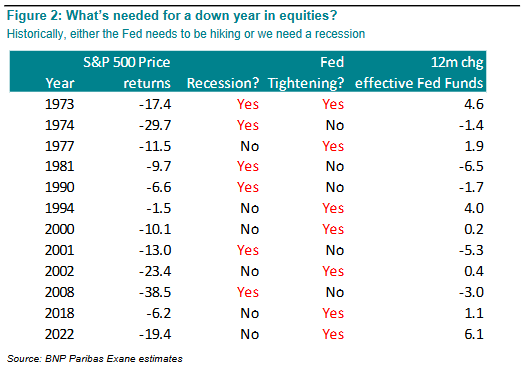Screen dimensions: 522x368
Task: Click the Recession? column header
Action: click(223, 83)
